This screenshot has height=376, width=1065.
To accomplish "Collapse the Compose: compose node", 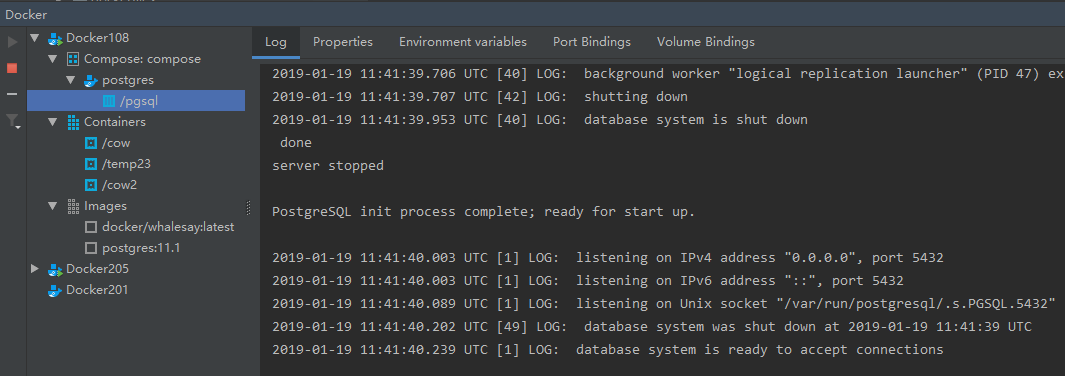I will tap(54, 59).
